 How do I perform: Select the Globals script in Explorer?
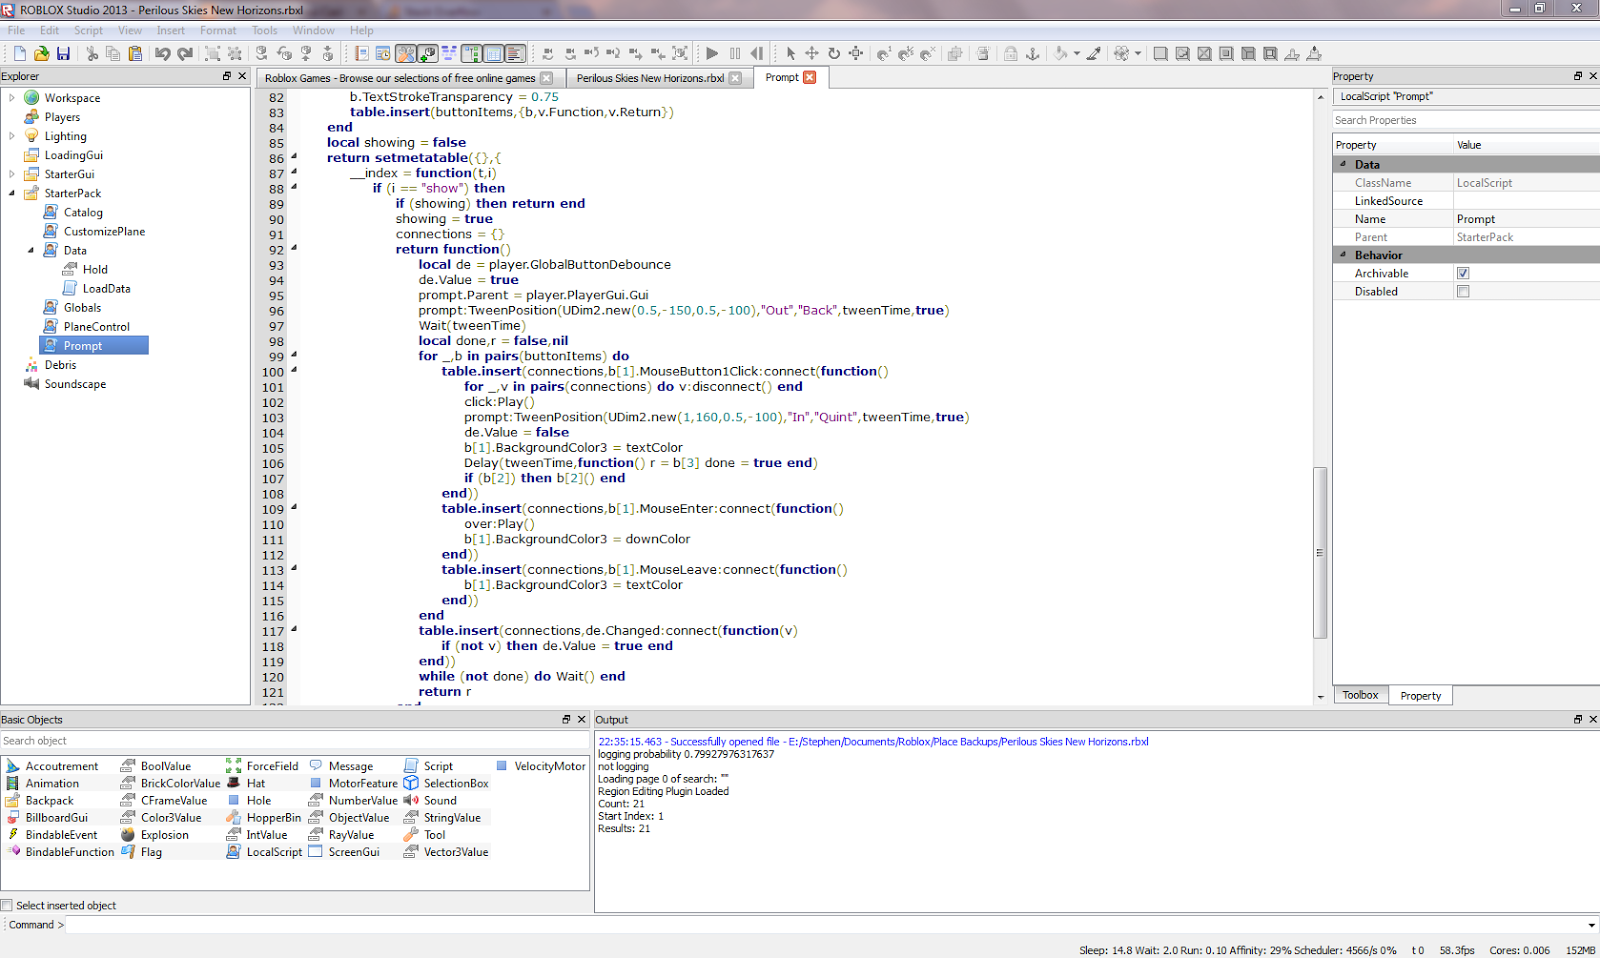pyautogui.click(x=82, y=308)
